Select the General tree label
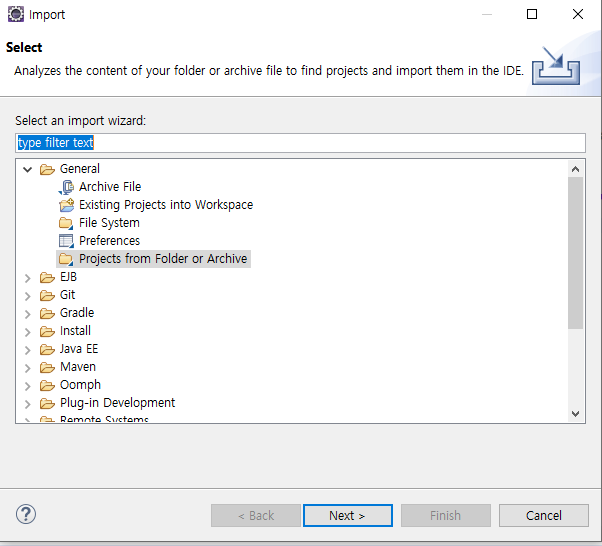 pos(80,169)
